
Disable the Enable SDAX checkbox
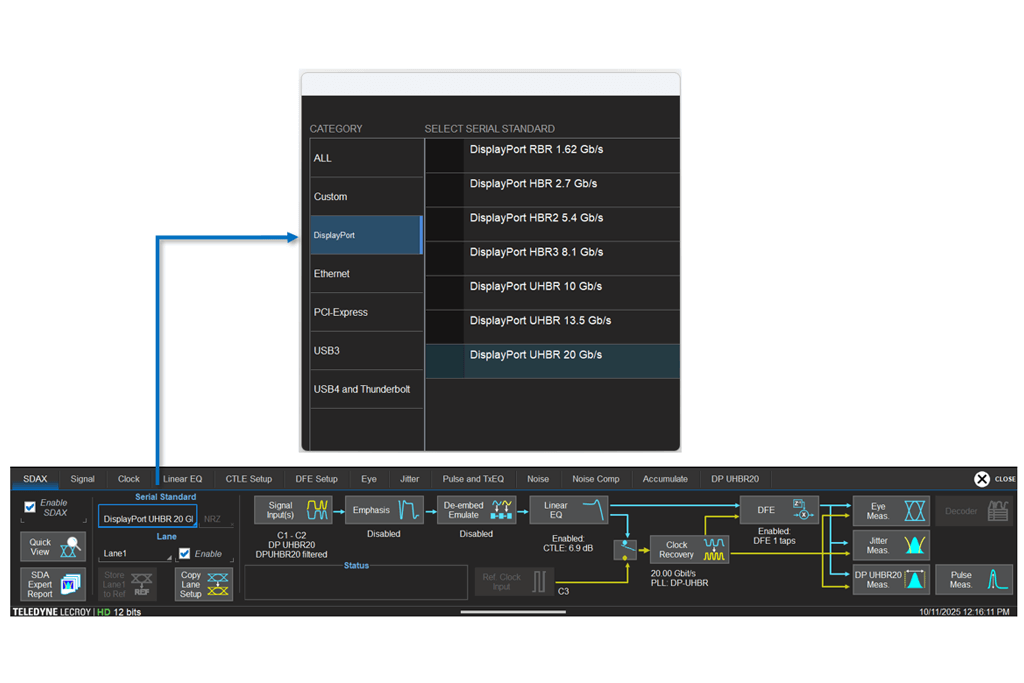pos(30,507)
